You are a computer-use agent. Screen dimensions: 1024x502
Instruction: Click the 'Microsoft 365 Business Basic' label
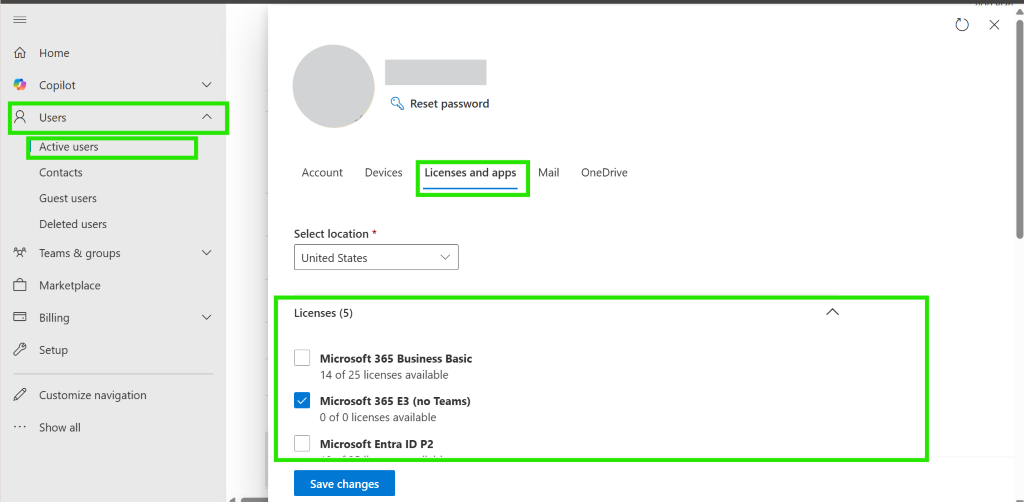(x=396, y=358)
